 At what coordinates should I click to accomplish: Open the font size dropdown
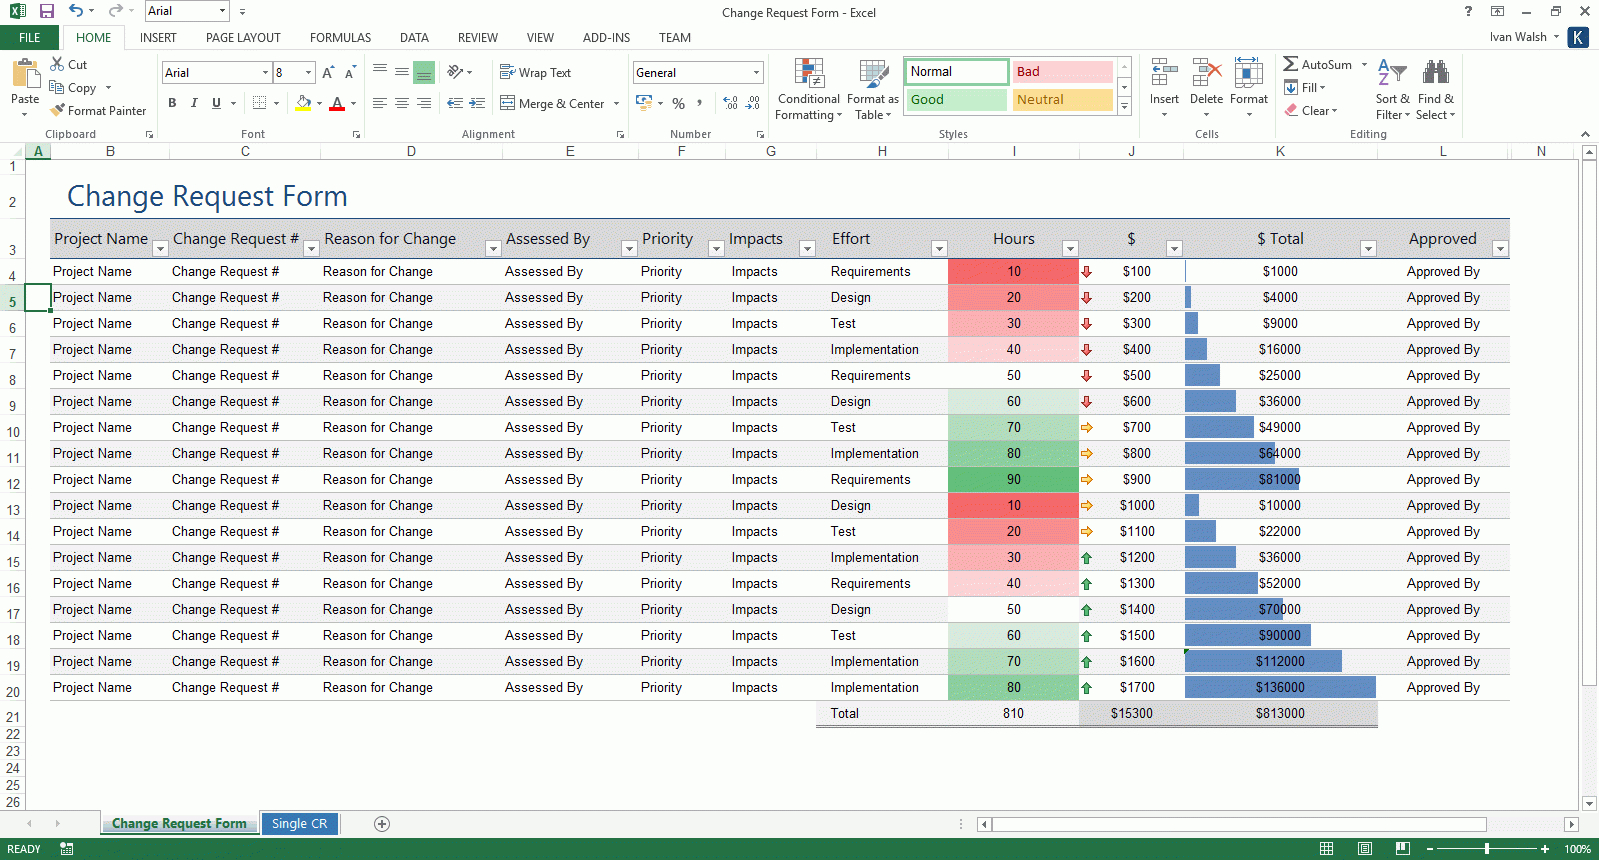pyautogui.click(x=308, y=73)
